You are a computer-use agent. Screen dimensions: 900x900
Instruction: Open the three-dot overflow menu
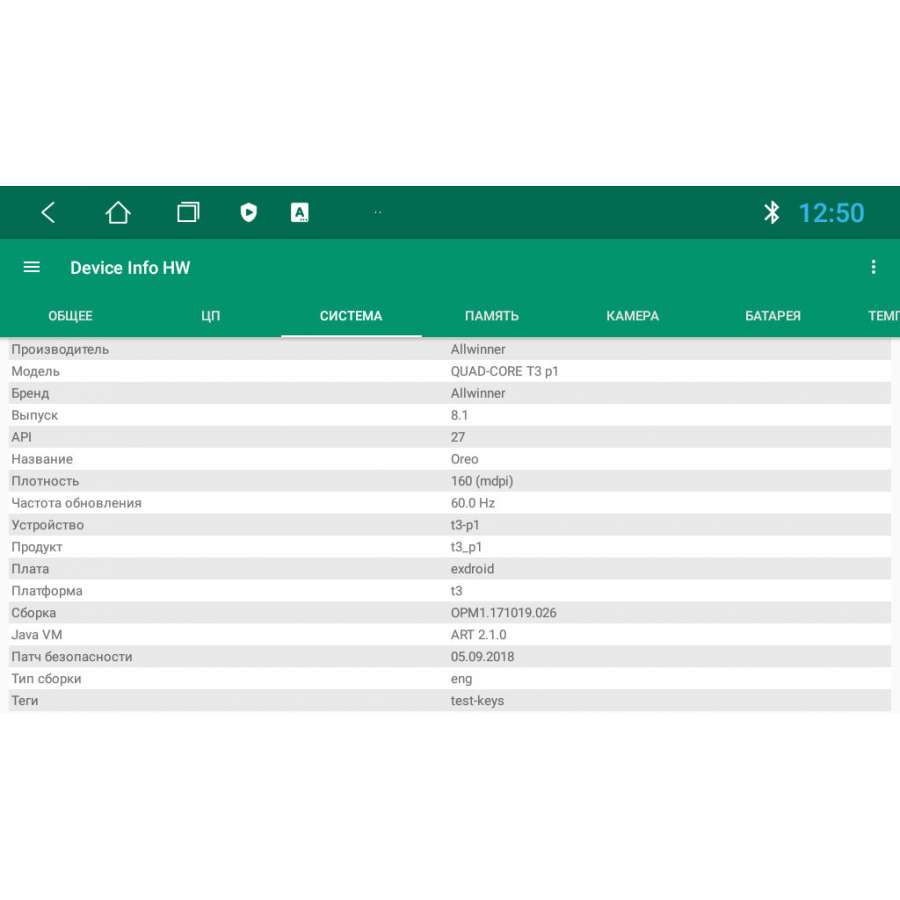point(873,267)
